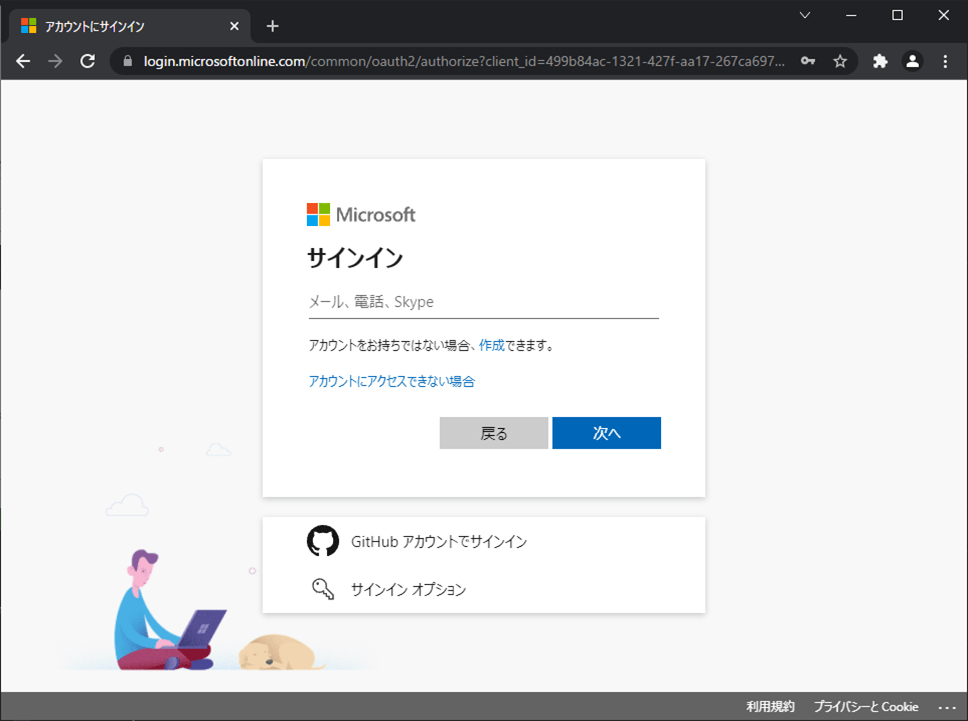Bookmark this page with the star icon
The image size is (968, 721).
tap(840, 61)
